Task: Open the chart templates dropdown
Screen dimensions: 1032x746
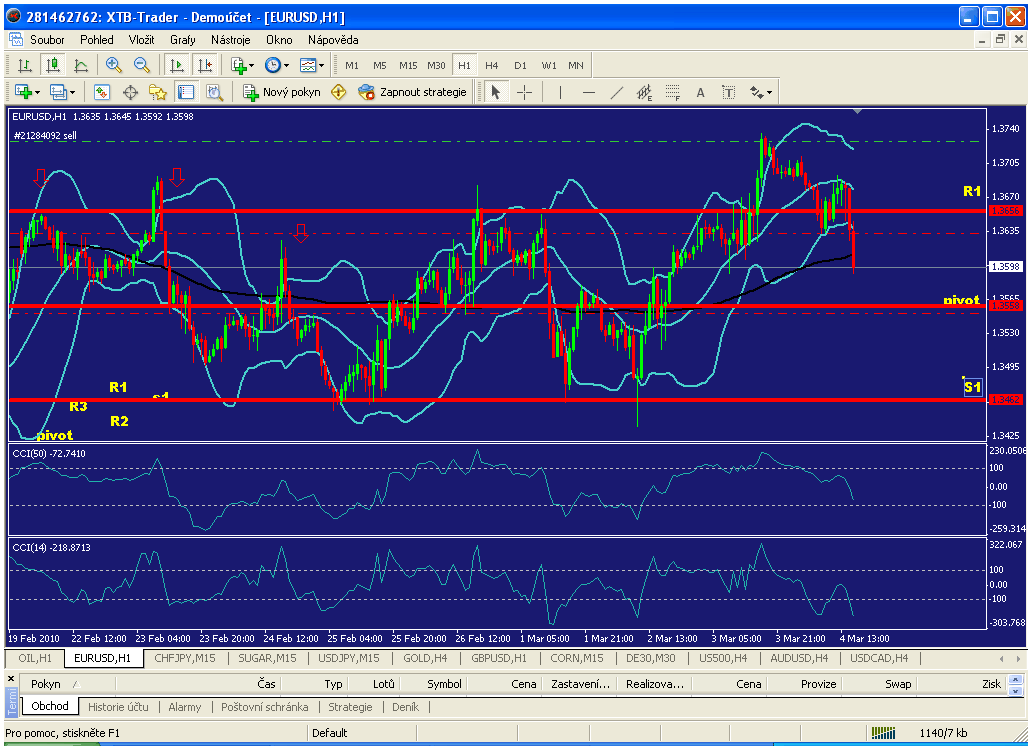Action: click(311, 65)
